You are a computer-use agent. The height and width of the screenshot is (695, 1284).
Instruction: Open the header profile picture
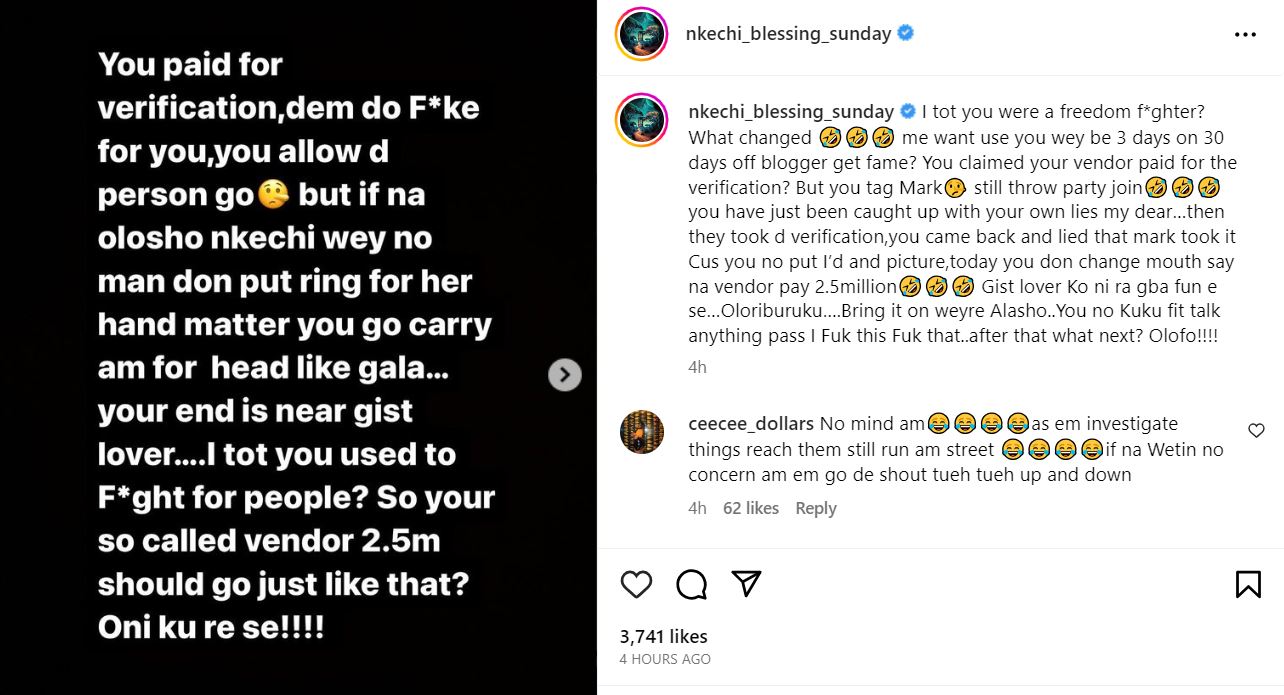pyautogui.click(x=641, y=34)
